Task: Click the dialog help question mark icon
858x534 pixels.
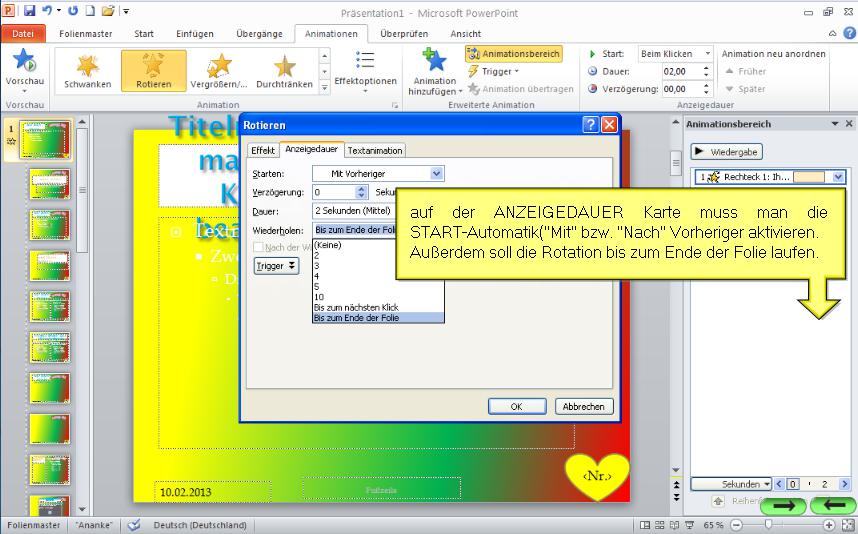Action: click(591, 125)
